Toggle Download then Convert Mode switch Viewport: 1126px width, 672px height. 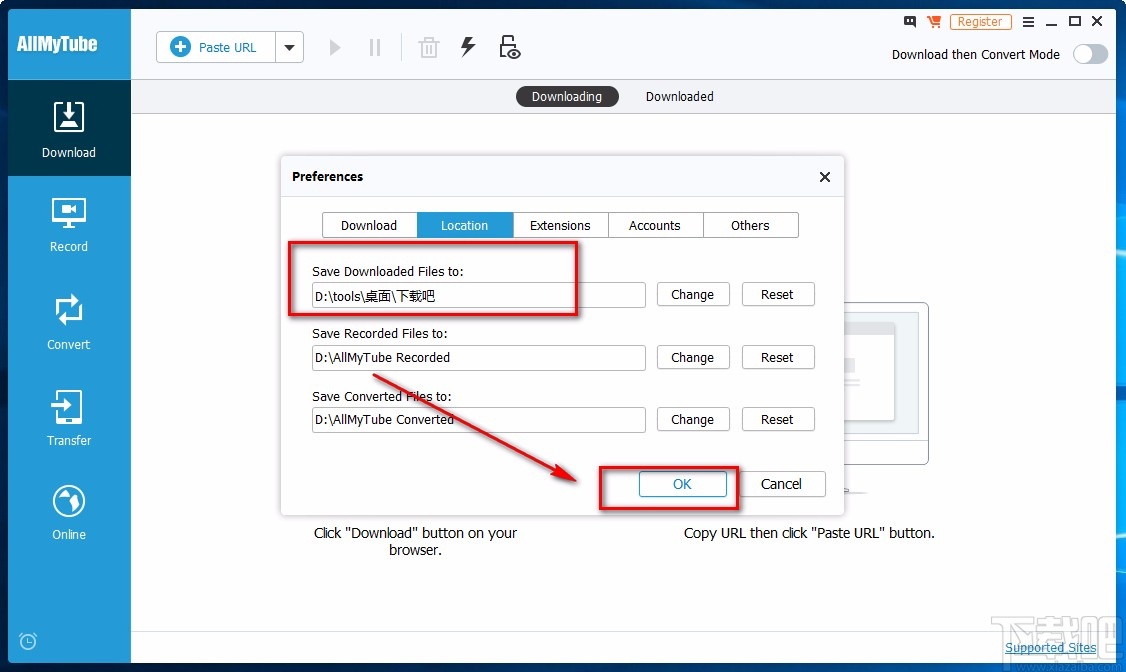tap(1090, 55)
